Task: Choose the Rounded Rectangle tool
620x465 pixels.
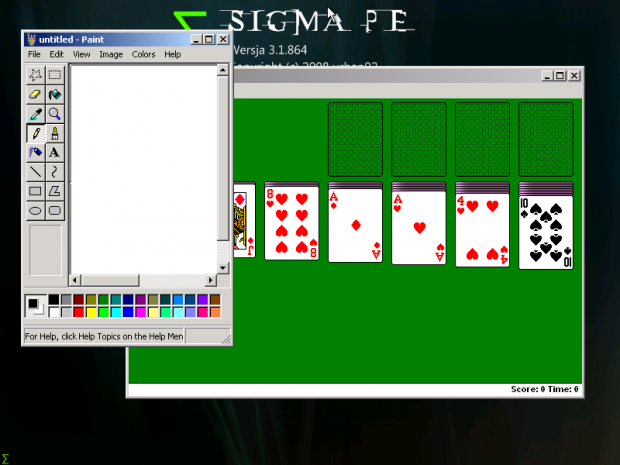Action: (x=55, y=211)
